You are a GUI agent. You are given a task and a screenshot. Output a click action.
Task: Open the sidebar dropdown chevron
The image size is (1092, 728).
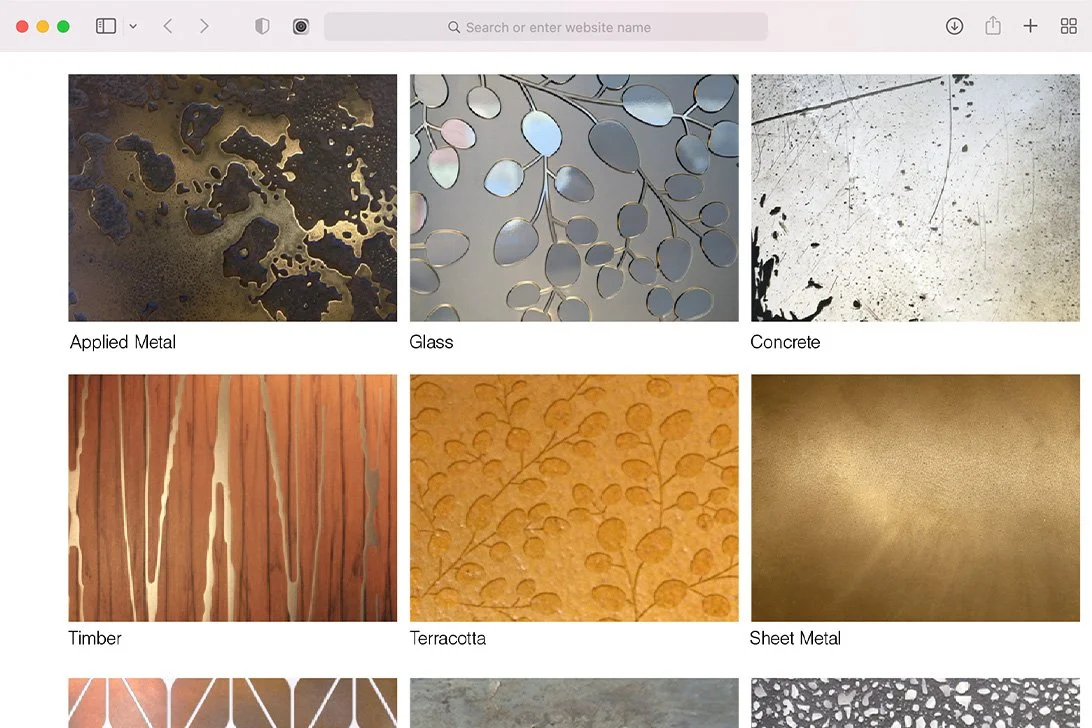coord(133,26)
